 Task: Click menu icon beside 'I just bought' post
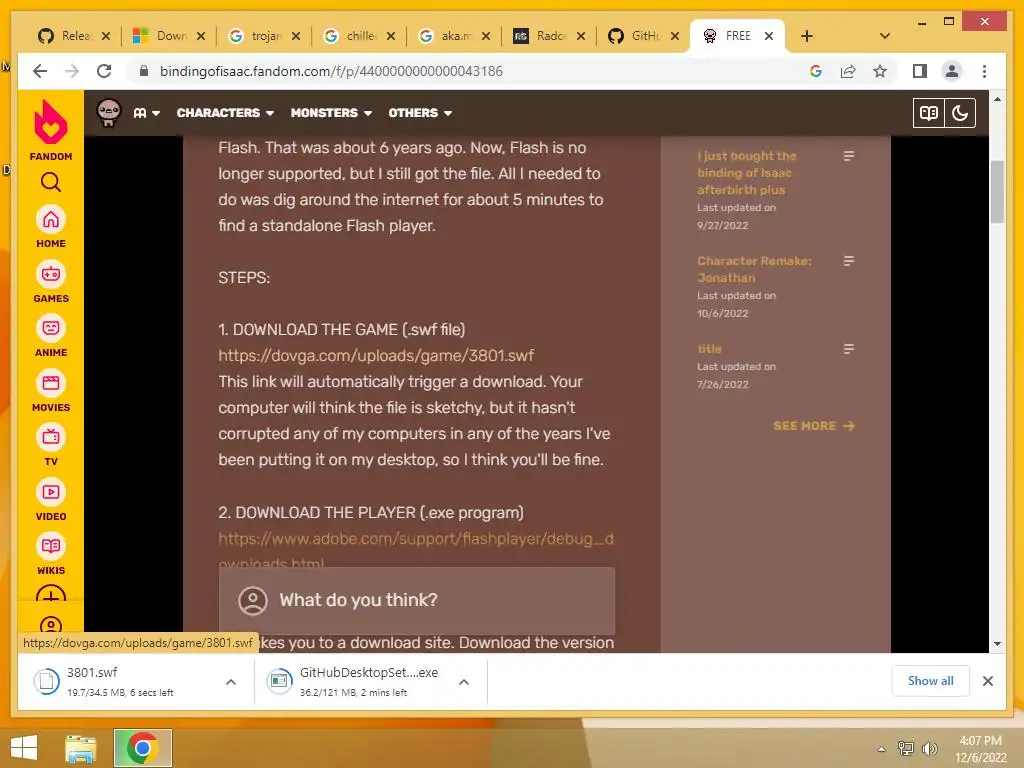[x=848, y=156]
